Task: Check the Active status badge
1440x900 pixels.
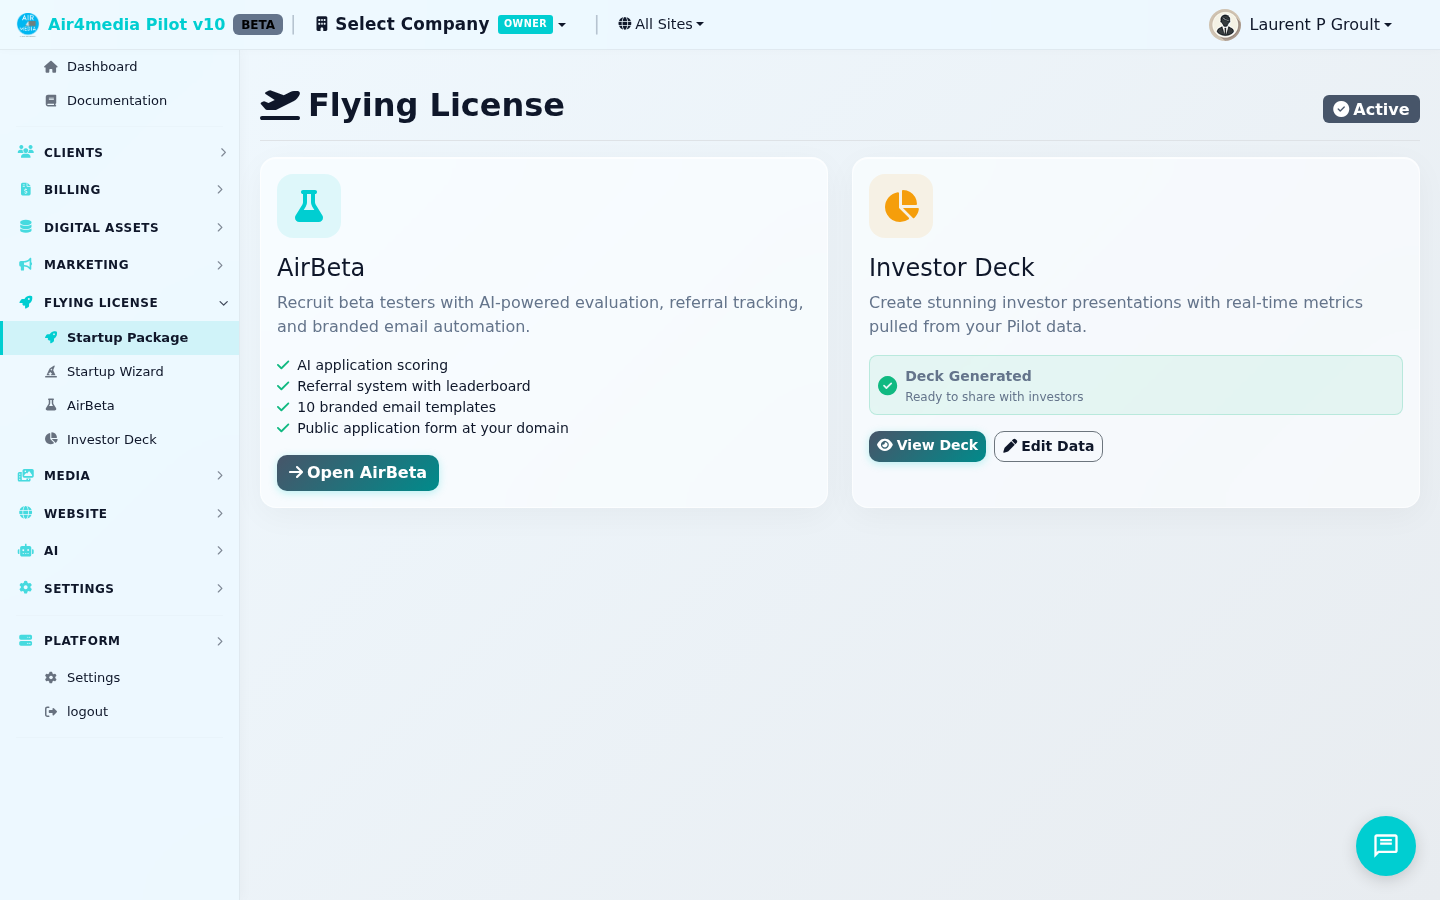Action: (x=1371, y=109)
